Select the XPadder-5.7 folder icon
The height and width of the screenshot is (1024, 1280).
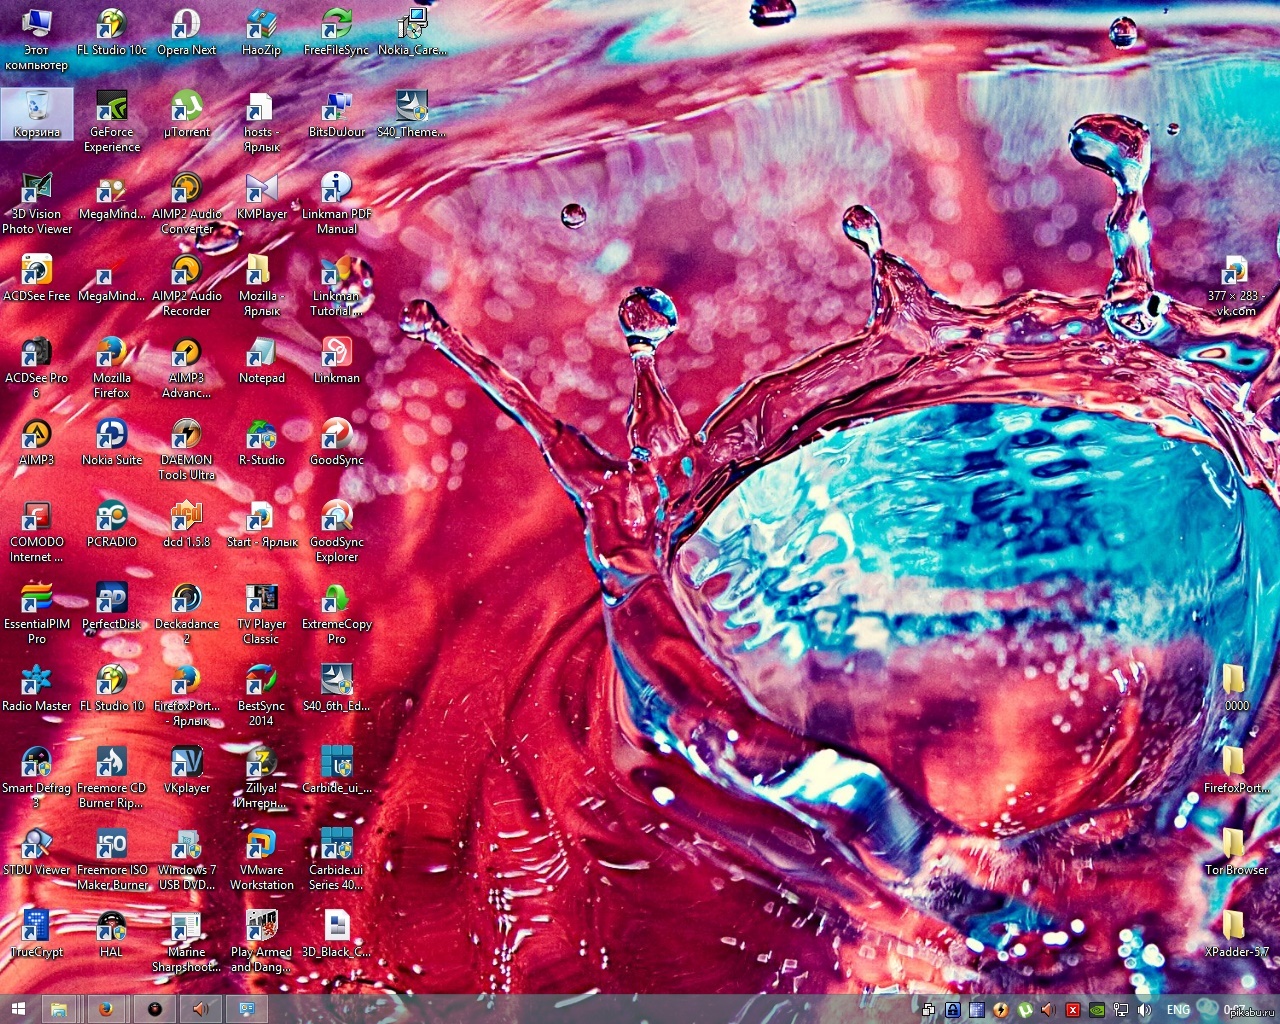click(1236, 933)
